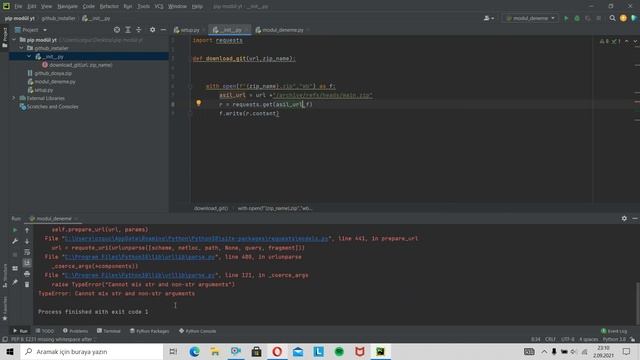
Task: Click the Task View taskbar icon
Action: (173, 351)
